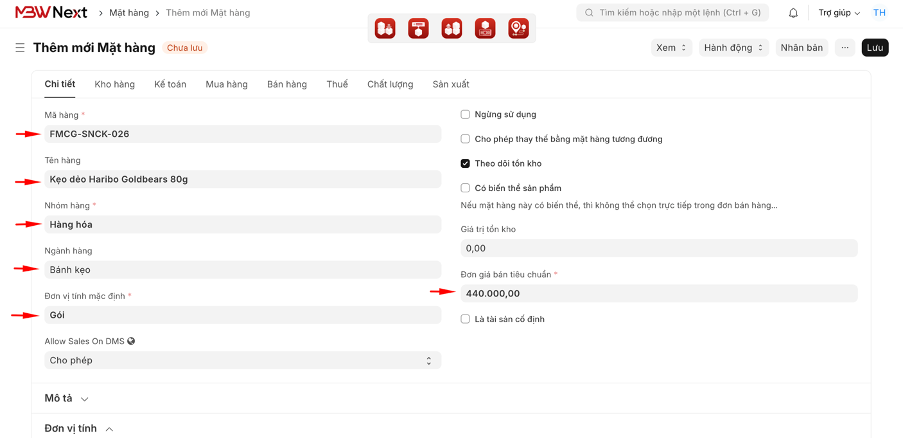The width and height of the screenshot is (904, 438).
Task: Click the fourth red app shortcut icon
Action: (485, 29)
